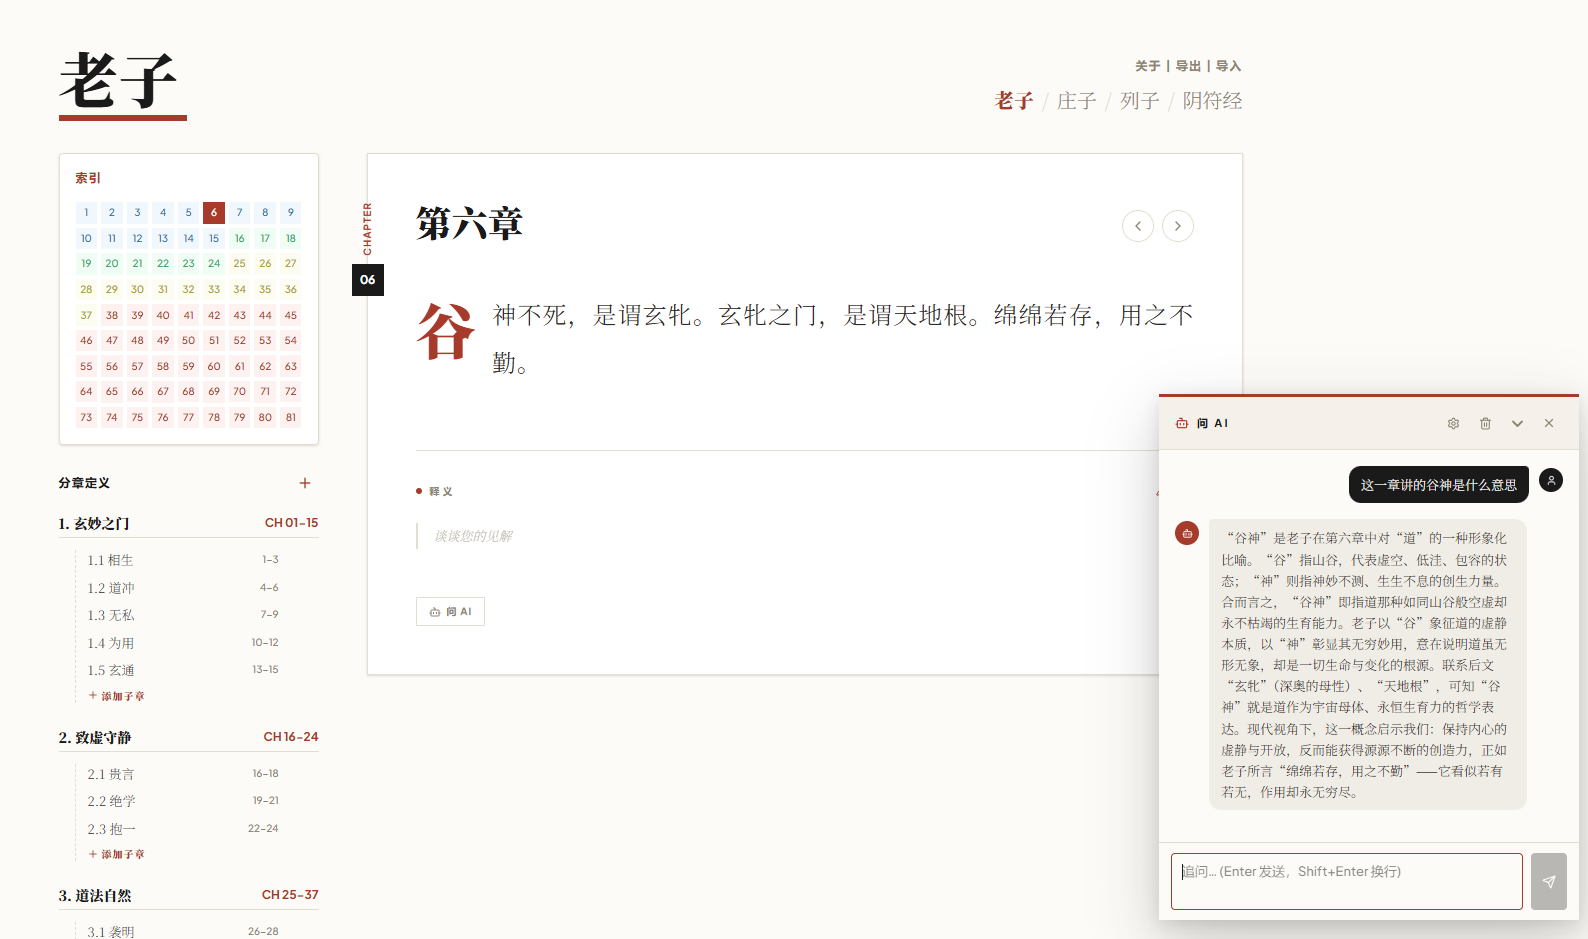1588x939 pixels.
Task: Click the user avatar in chat
Action: [1550, 481]
